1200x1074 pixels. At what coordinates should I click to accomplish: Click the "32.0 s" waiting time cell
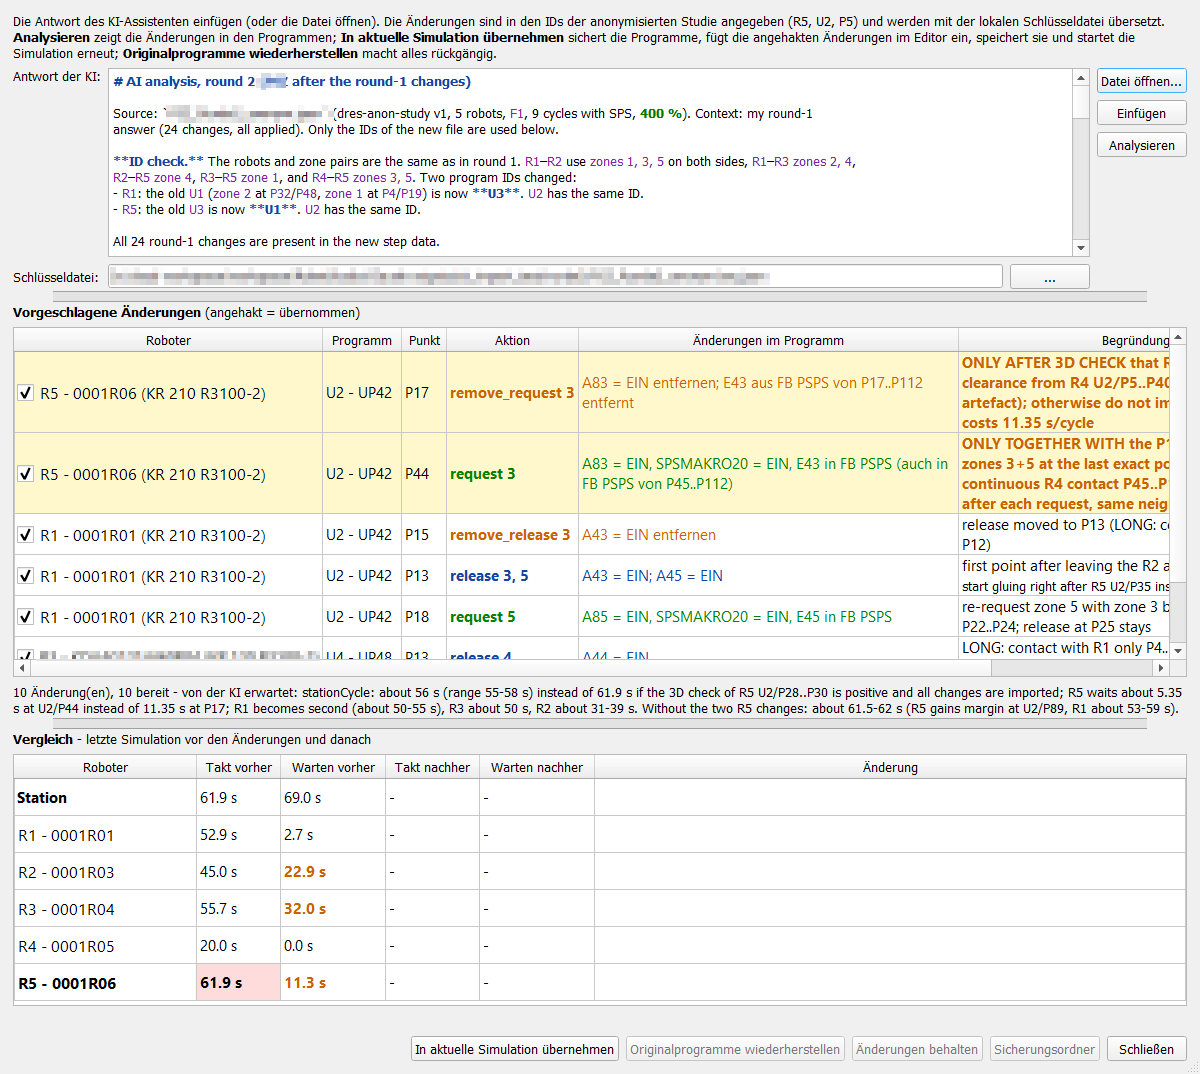point(333,909)
